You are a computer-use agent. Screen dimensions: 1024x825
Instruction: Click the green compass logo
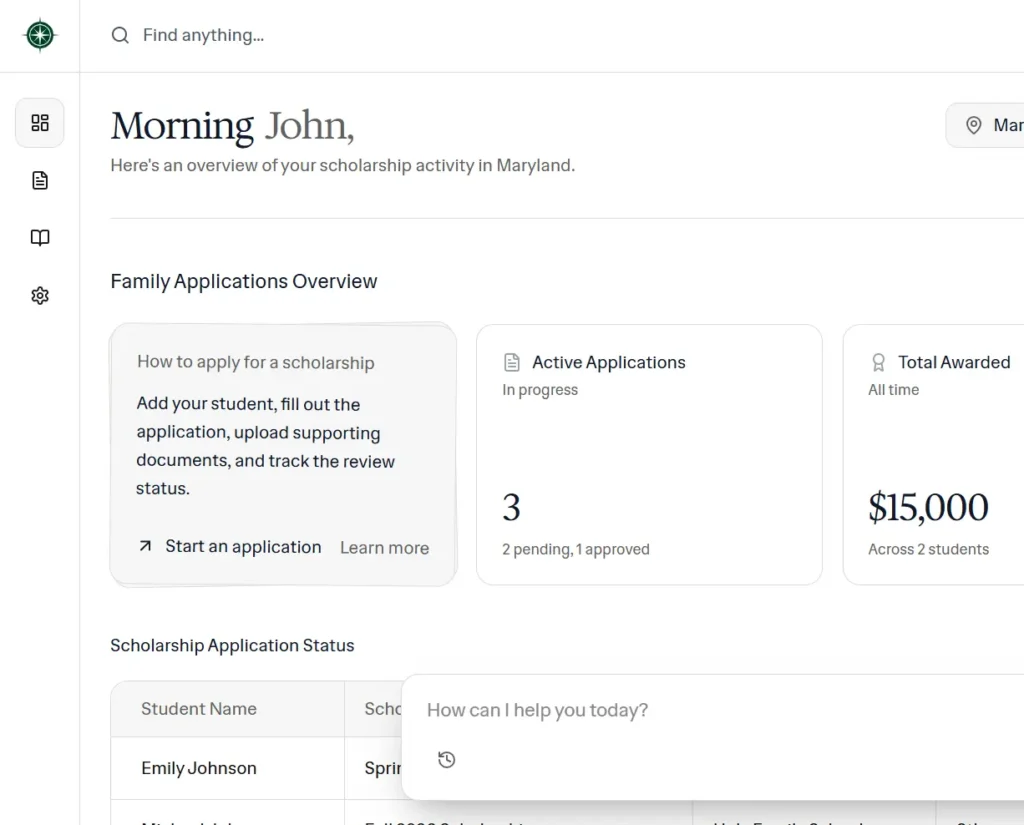40,35
